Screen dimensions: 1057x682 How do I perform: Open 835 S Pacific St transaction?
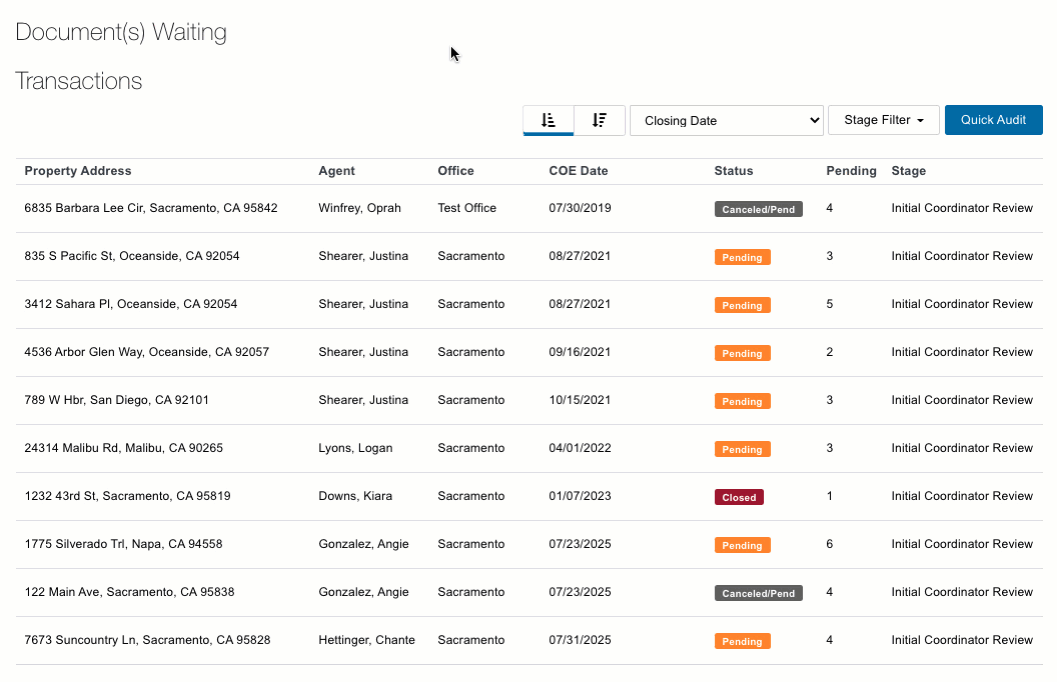click(131, 256)
